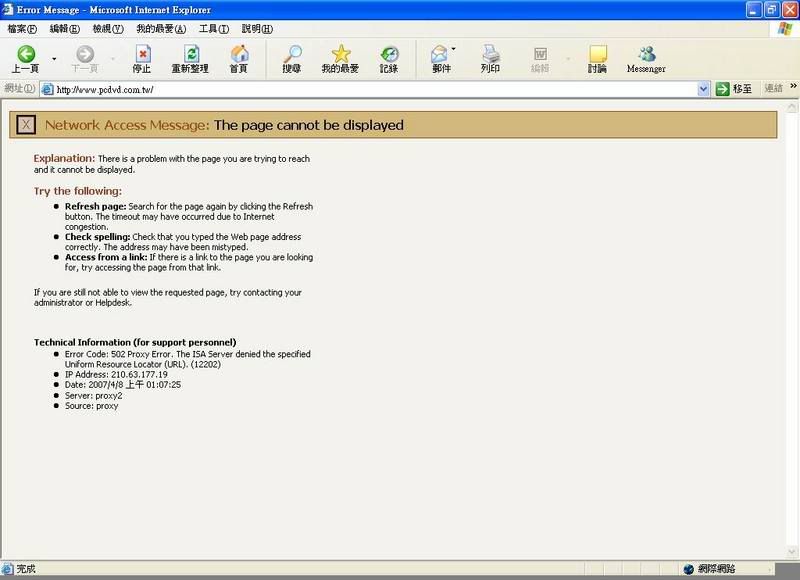800x580 pixels.
Task: Restore down the Internet Explorer window
Action: click(x=772, y=10)
